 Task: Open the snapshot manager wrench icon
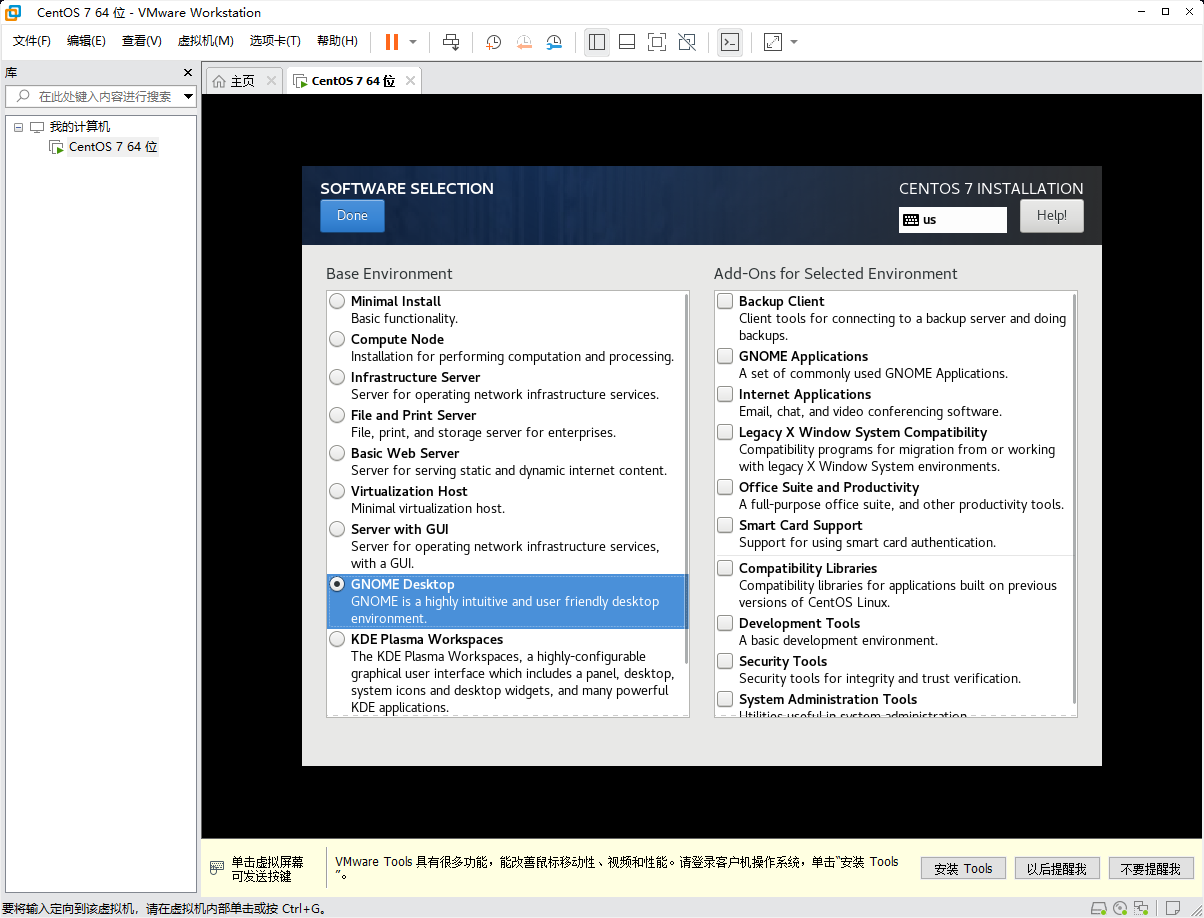(x=554, y=41)
